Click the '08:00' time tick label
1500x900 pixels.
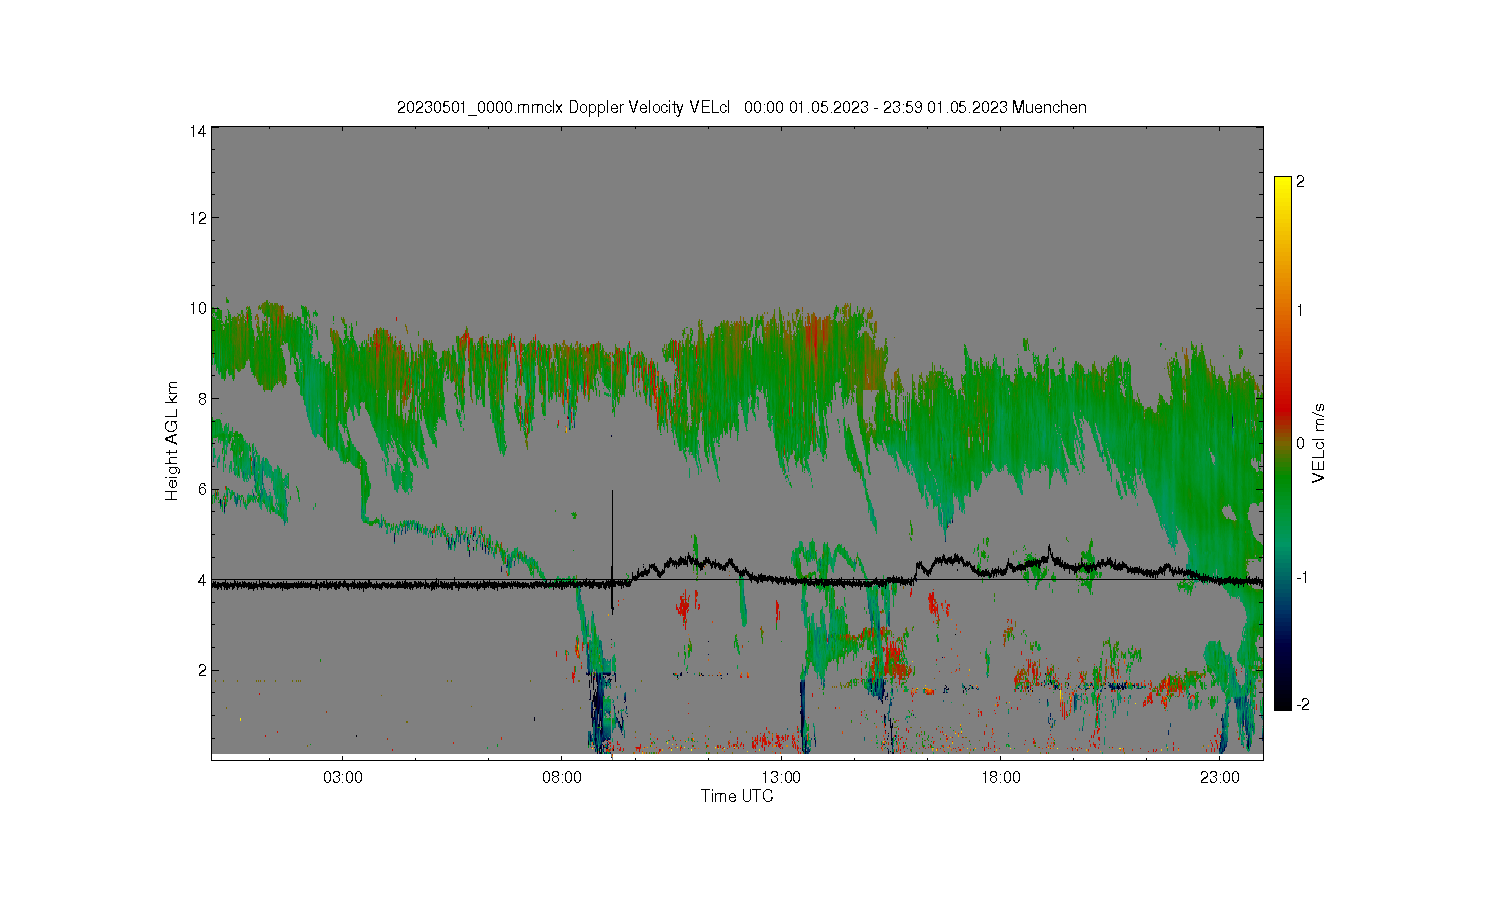point(562,777)
